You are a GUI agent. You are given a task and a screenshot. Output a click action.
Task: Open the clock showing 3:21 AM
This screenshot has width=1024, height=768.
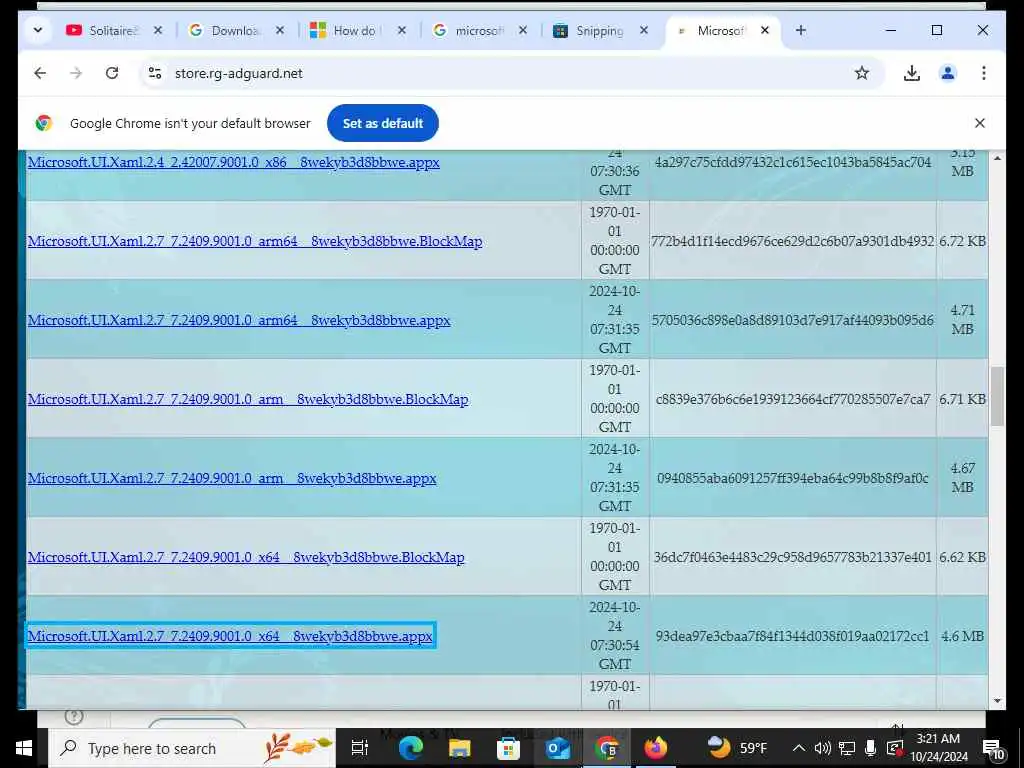(939, 748)
